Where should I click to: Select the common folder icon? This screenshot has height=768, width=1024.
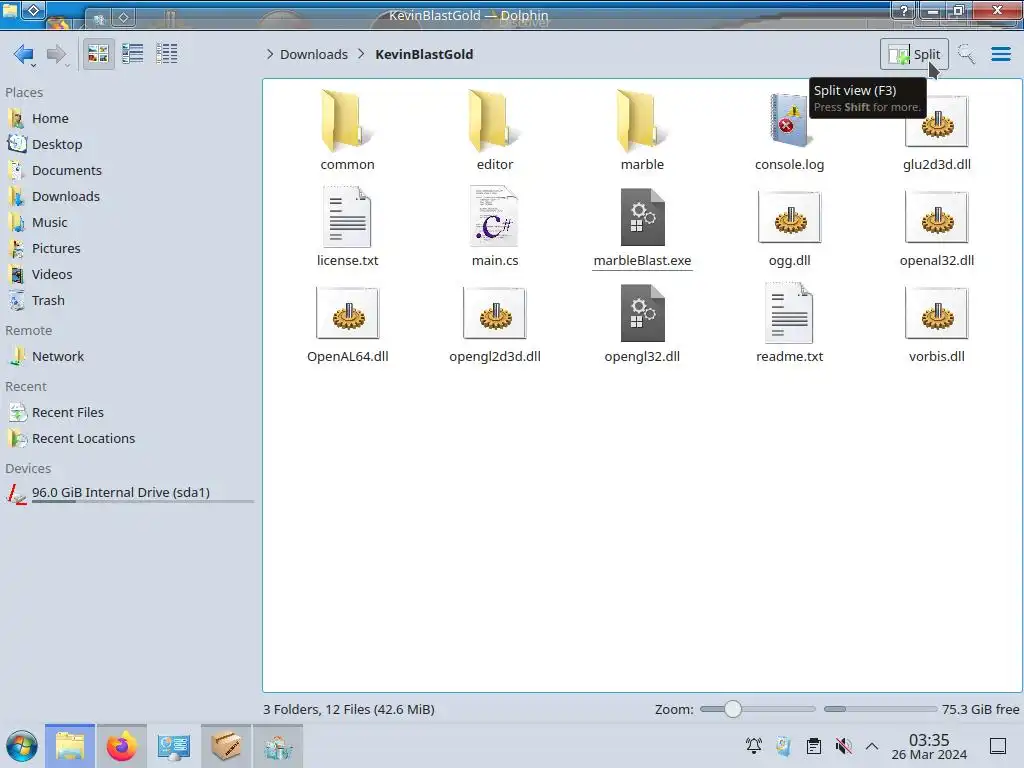click(x=347, y=121)
